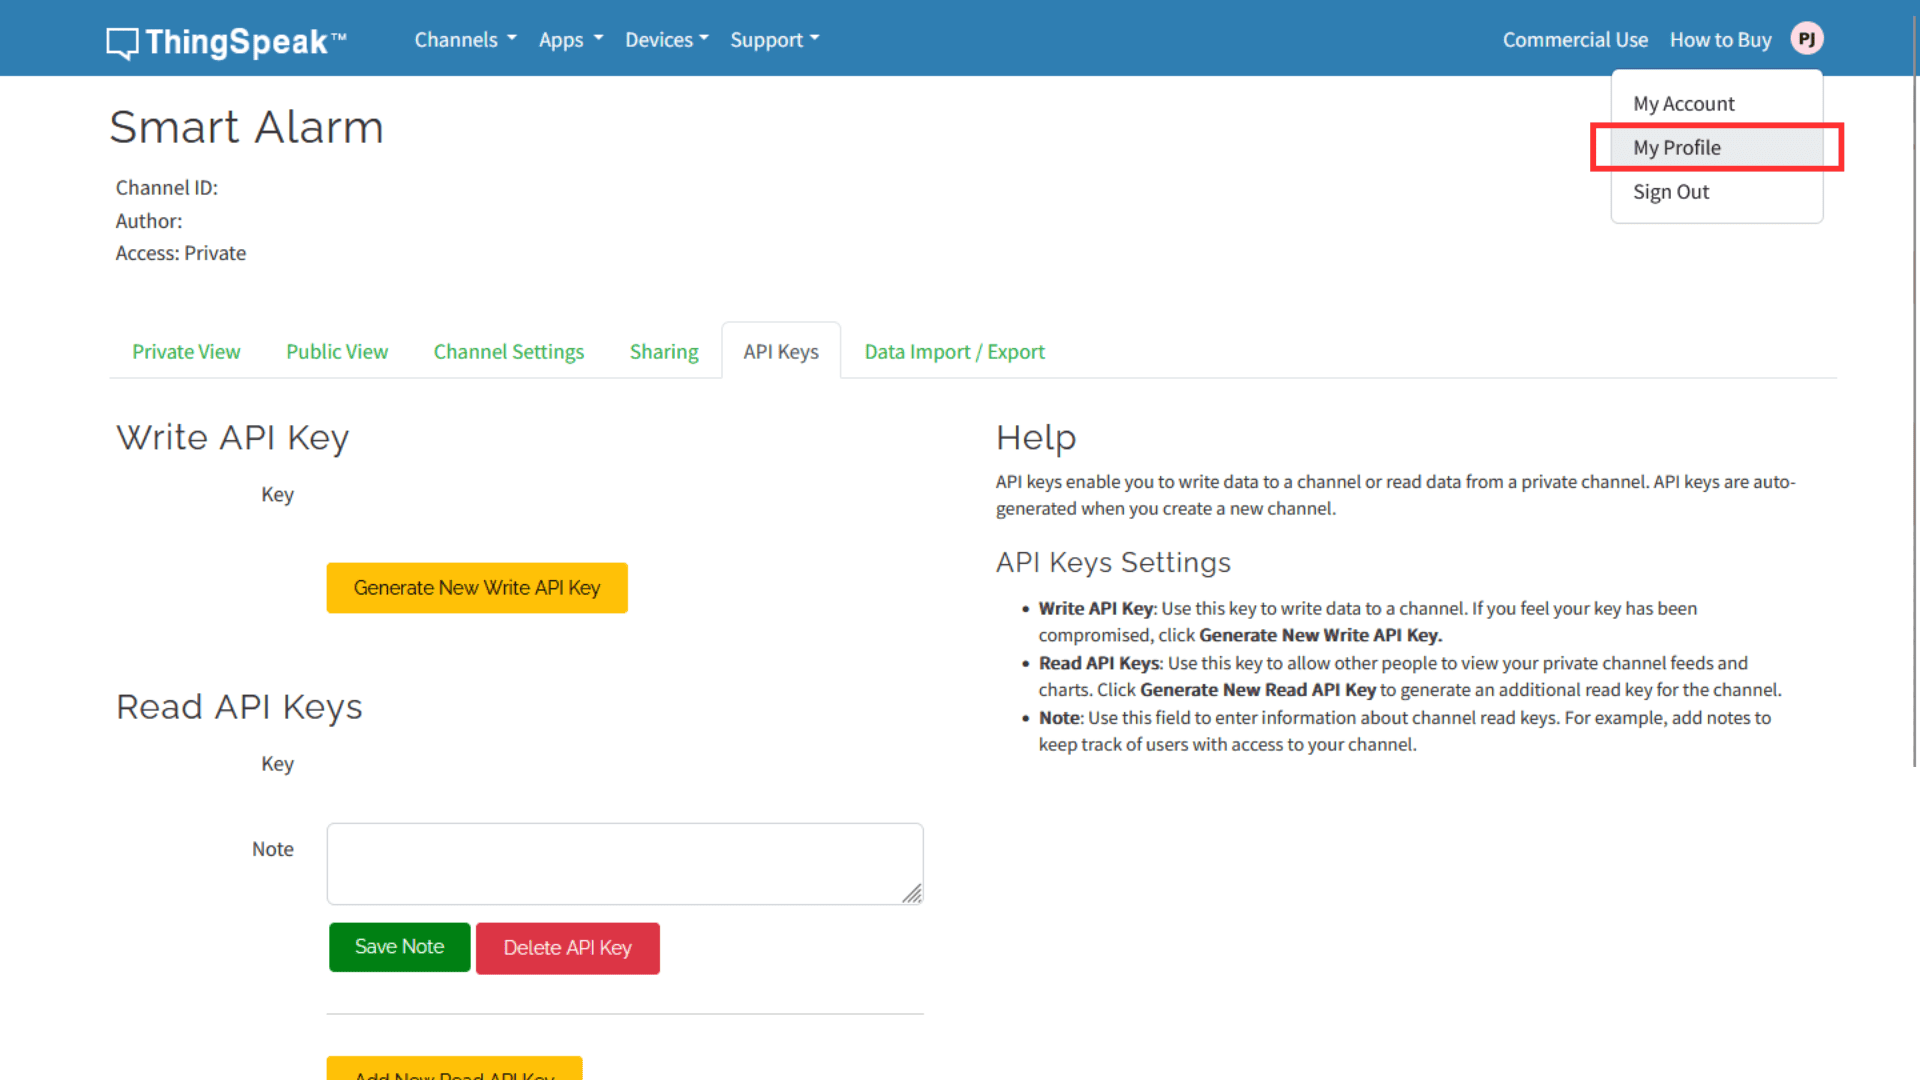This screenshot has width=1920, height=1080.
Task: Grab the Note textarea resize handle
Action: 912,894
